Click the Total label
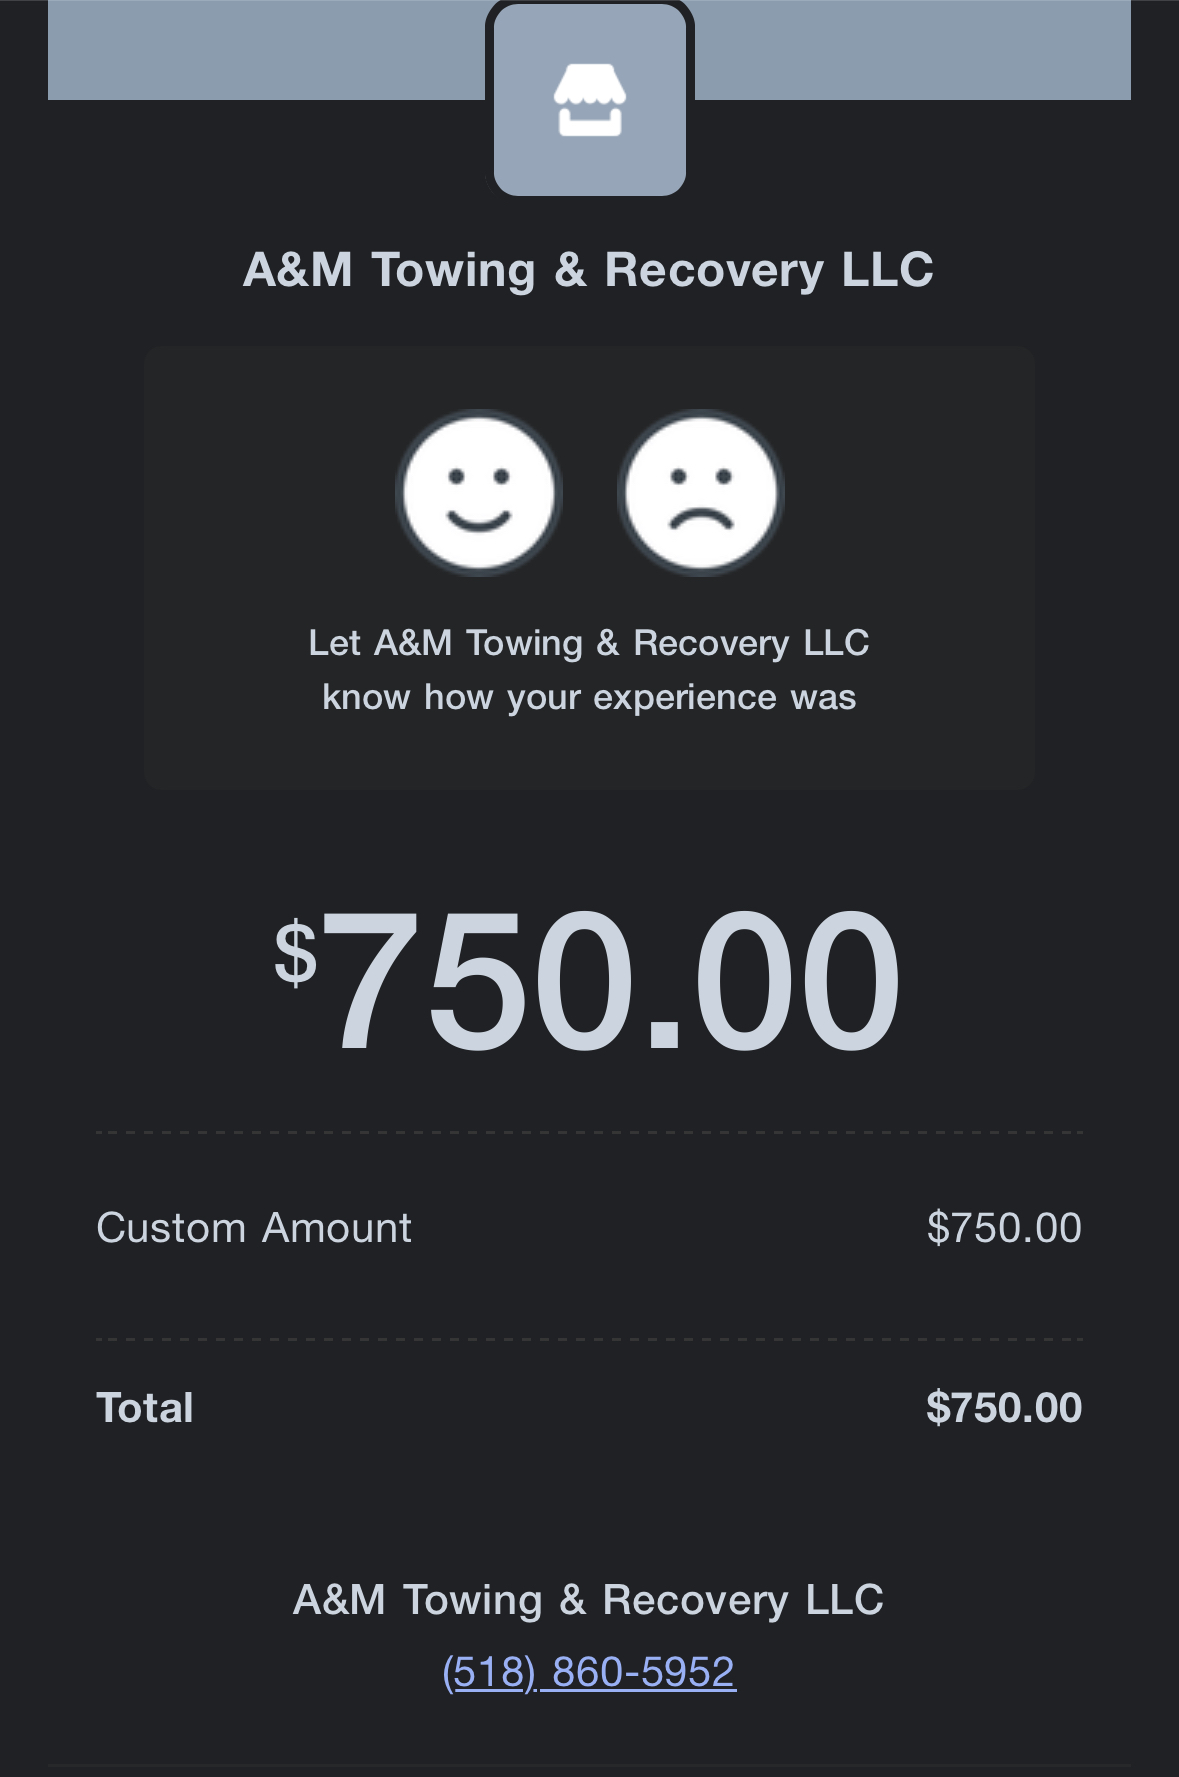The image size is (1179, 1777). (145, 1408)
